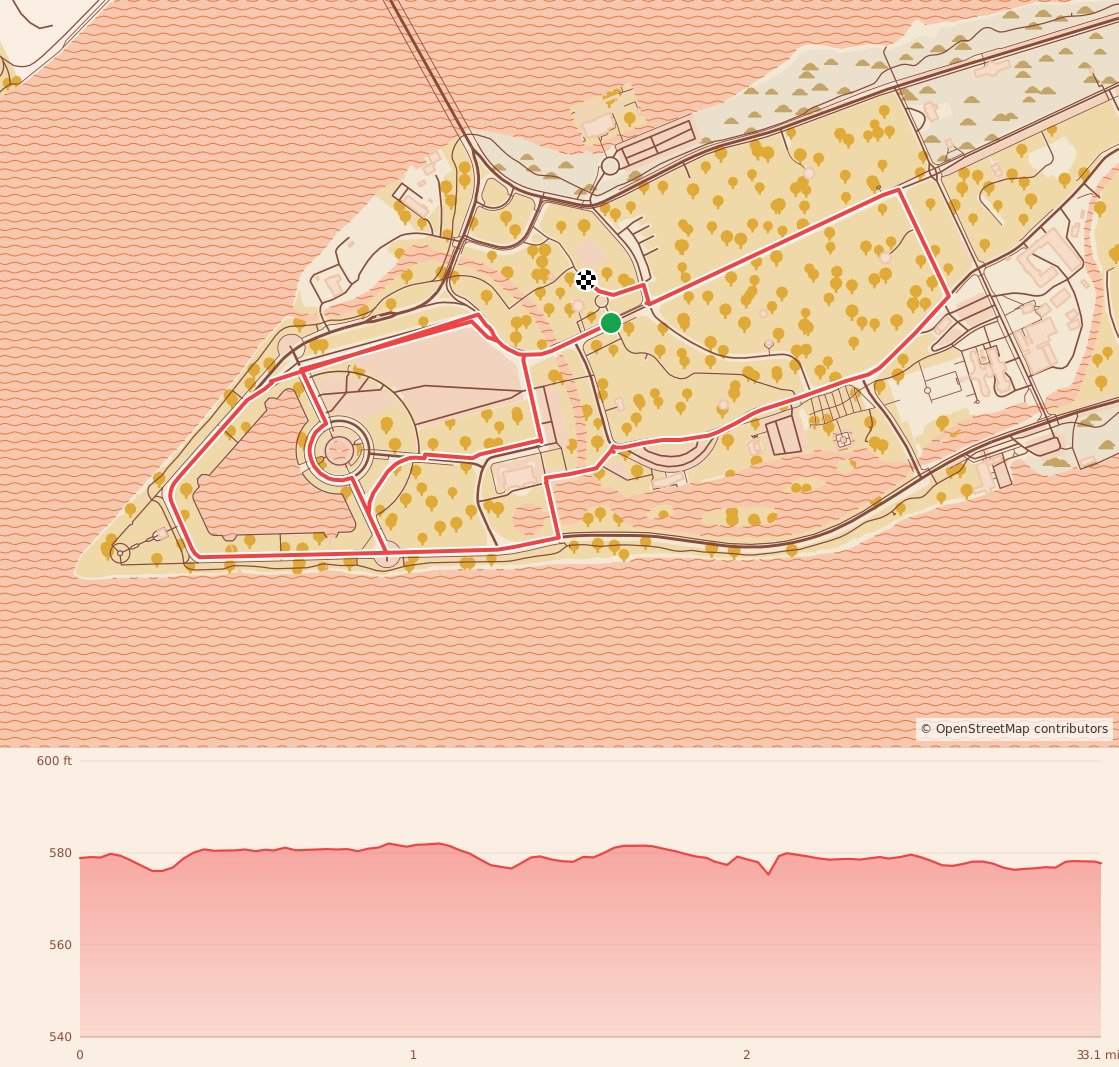1119x1067 pixels.
Task: Click the 2 mile tick label
Action: pyautogui.click(x=746, y=1055)
